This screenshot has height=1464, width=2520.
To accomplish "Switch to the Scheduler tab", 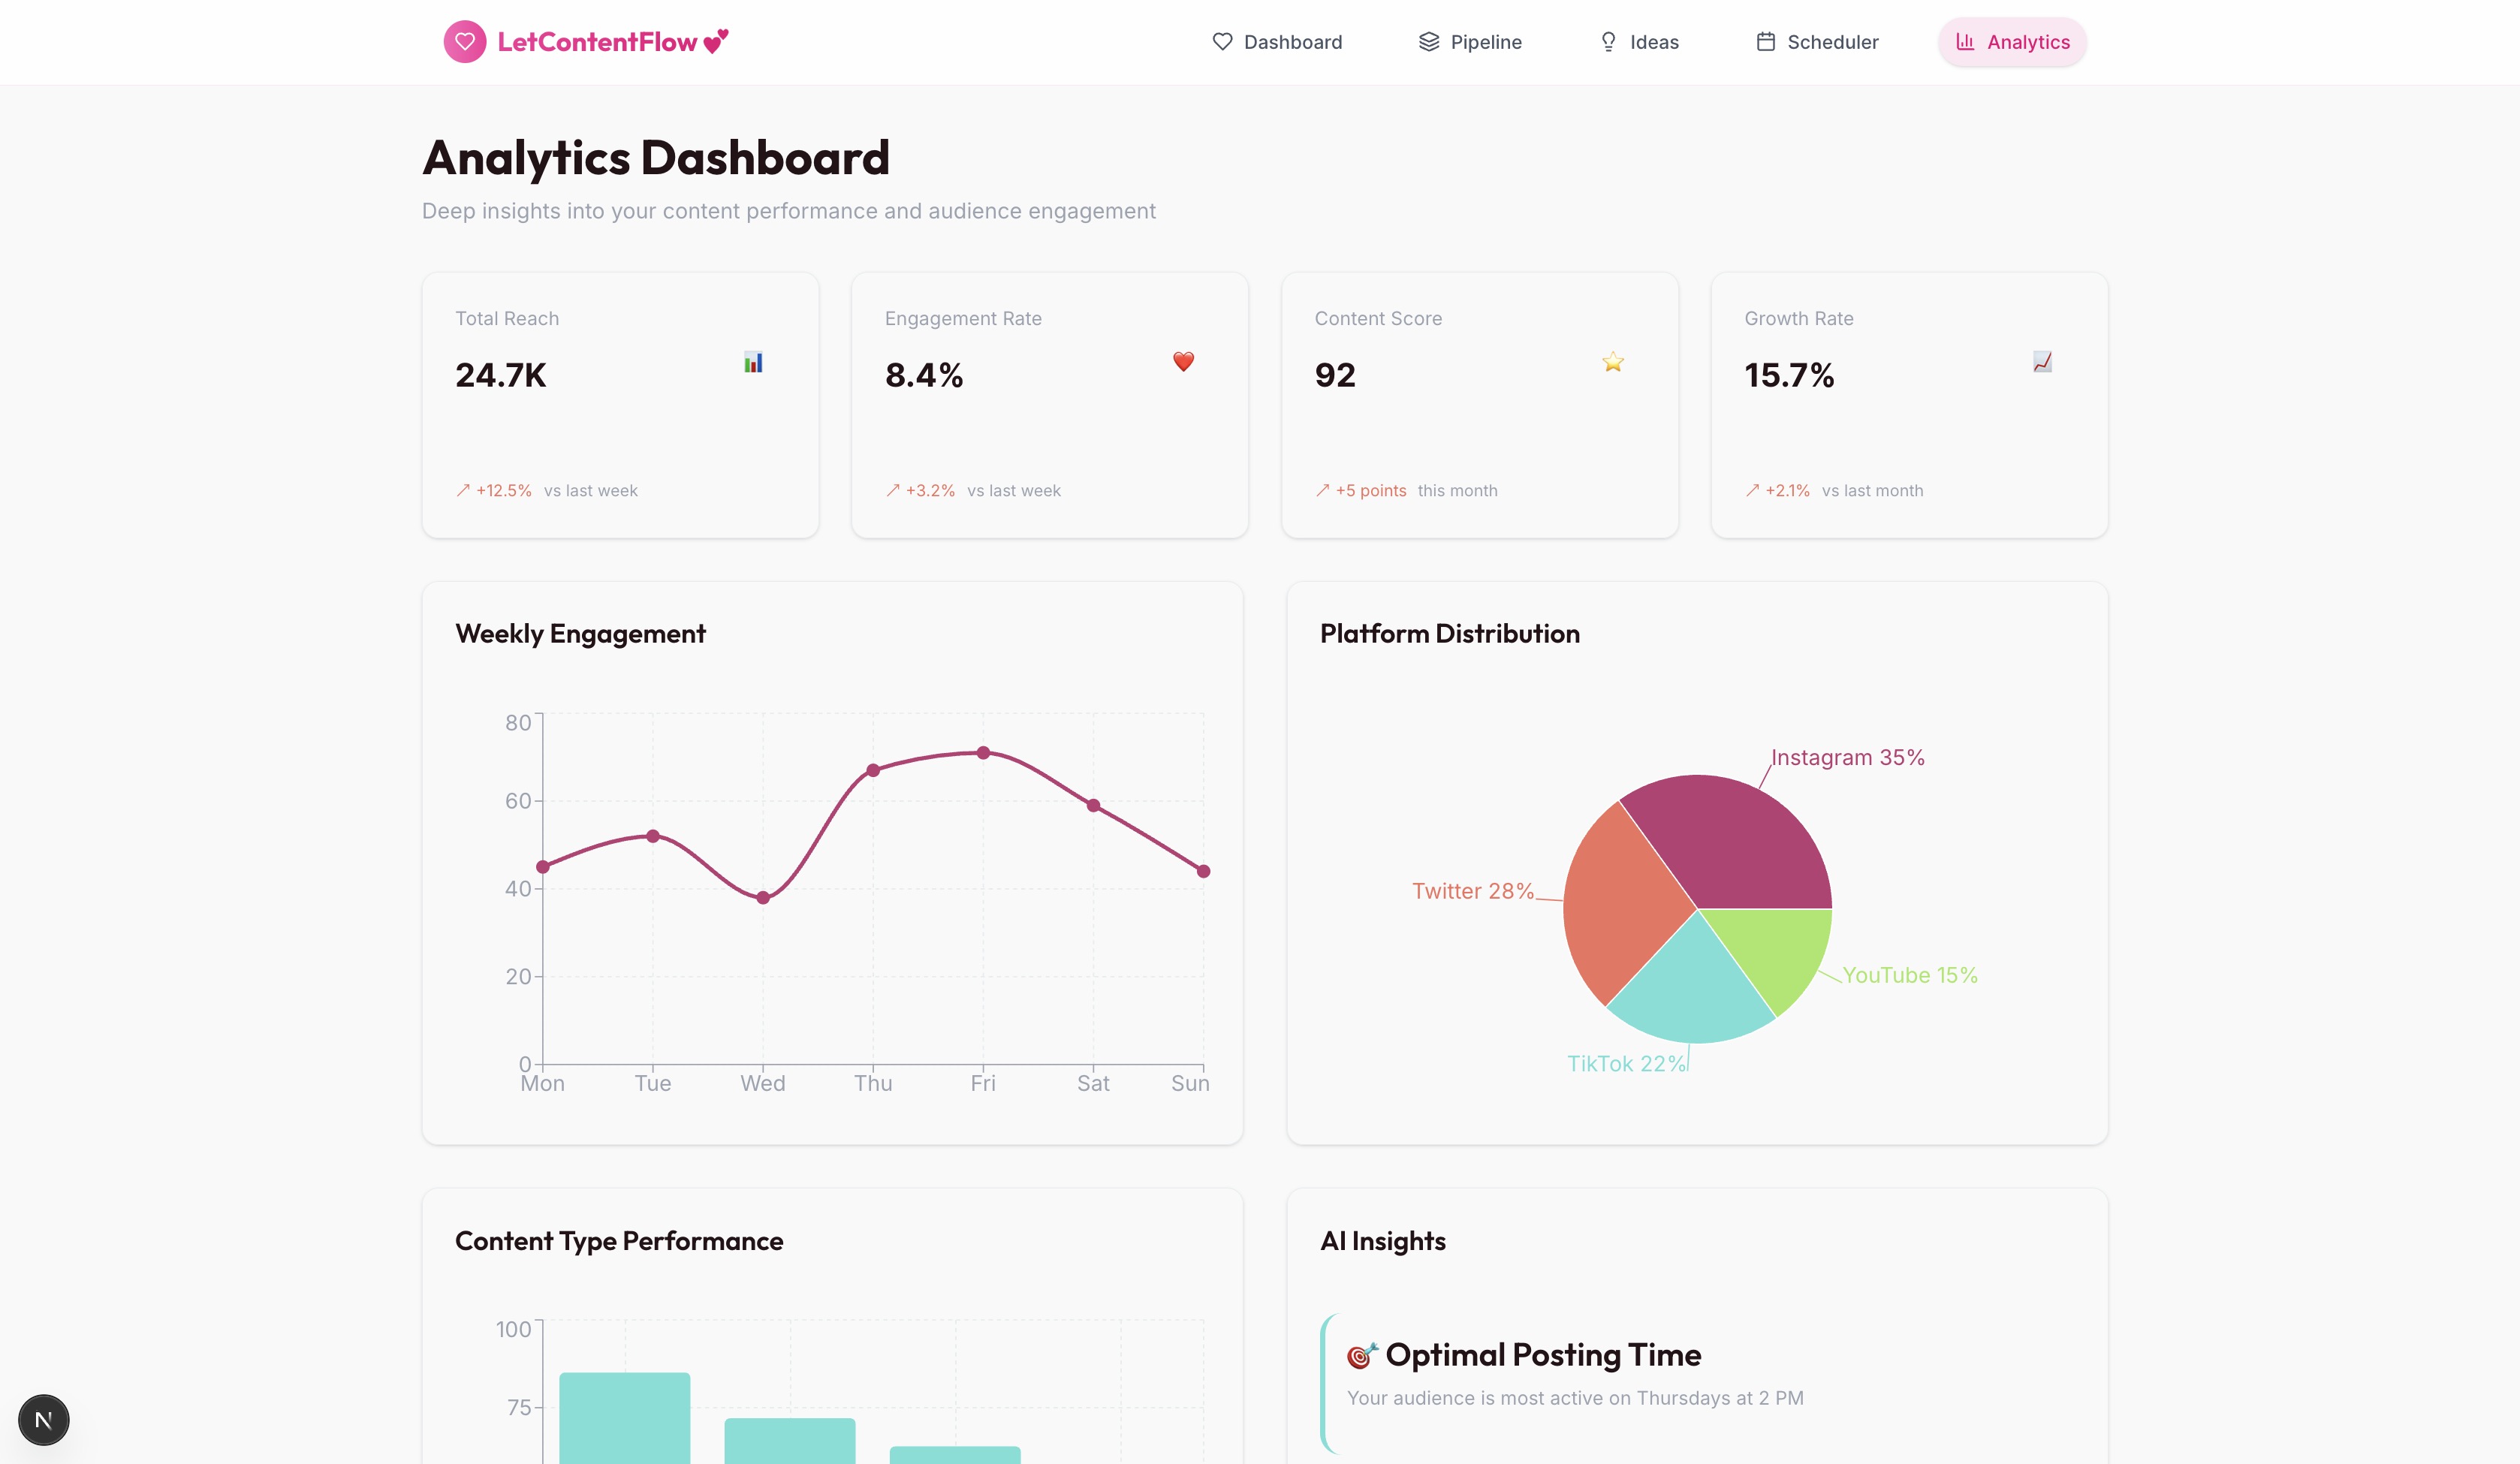I will click(1817, 42).
